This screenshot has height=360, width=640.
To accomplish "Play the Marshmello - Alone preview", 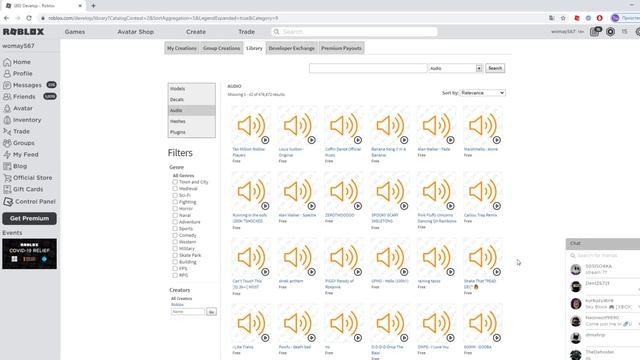I will 497,140.
